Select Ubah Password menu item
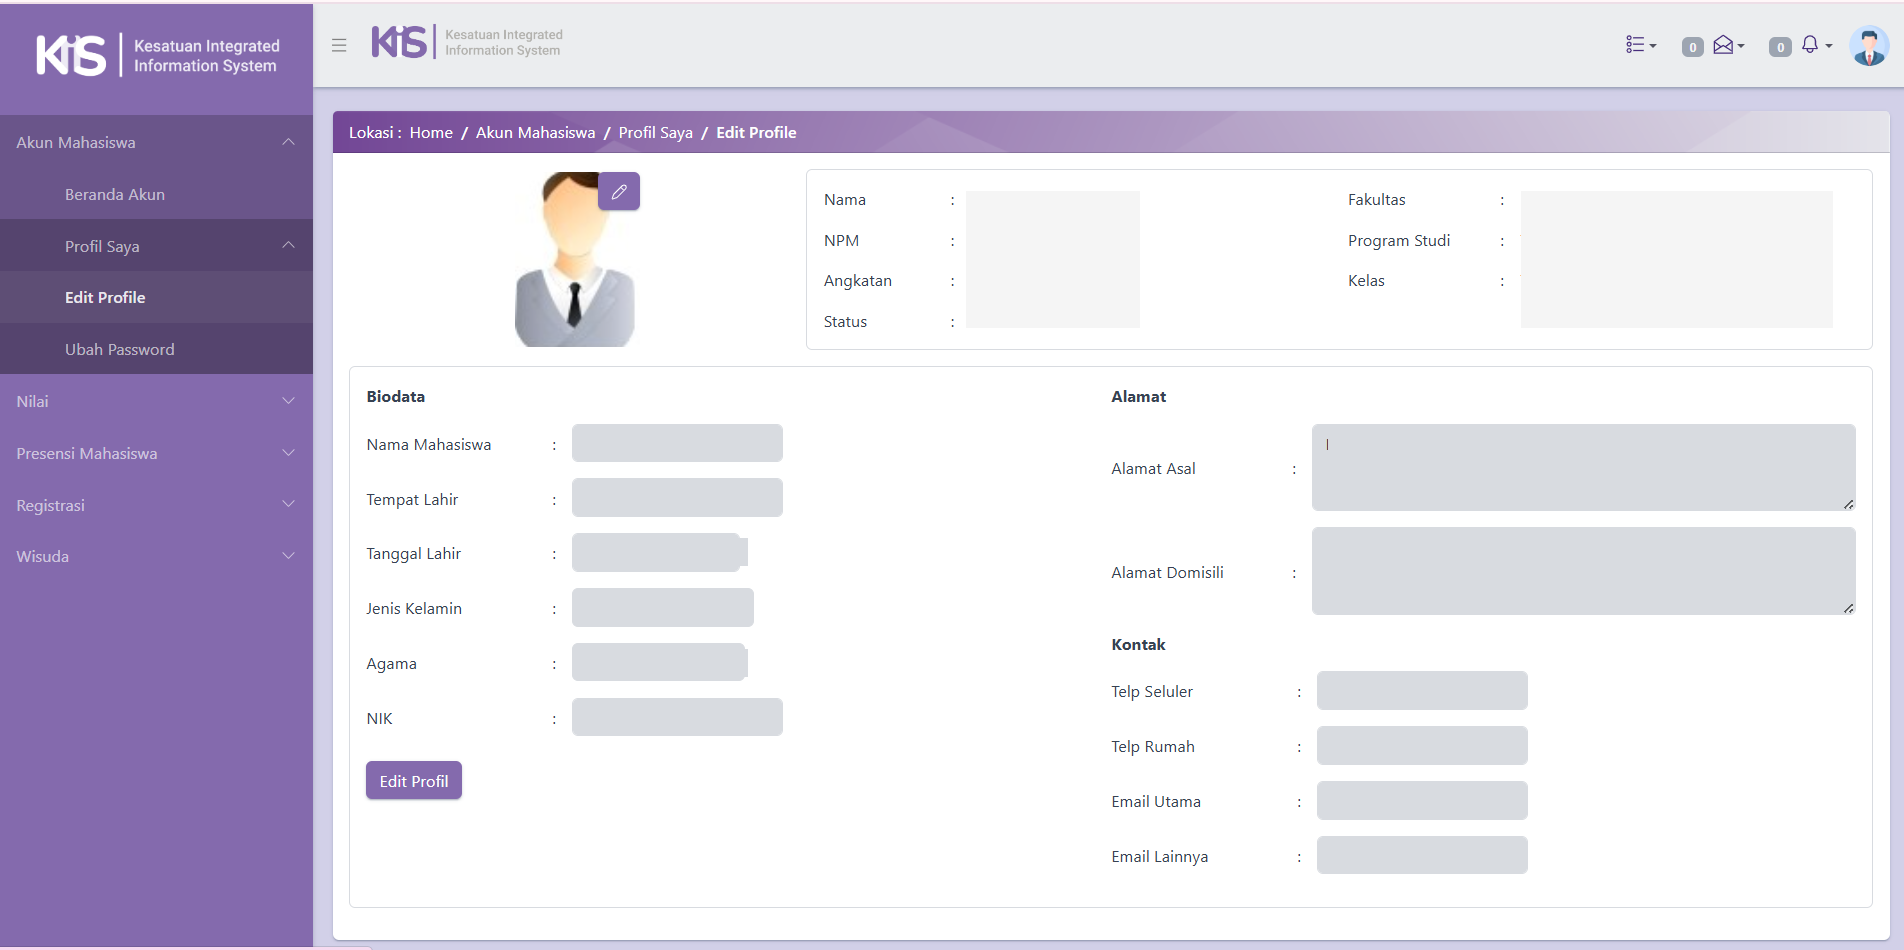1904x950 pixels. point(119,349)
